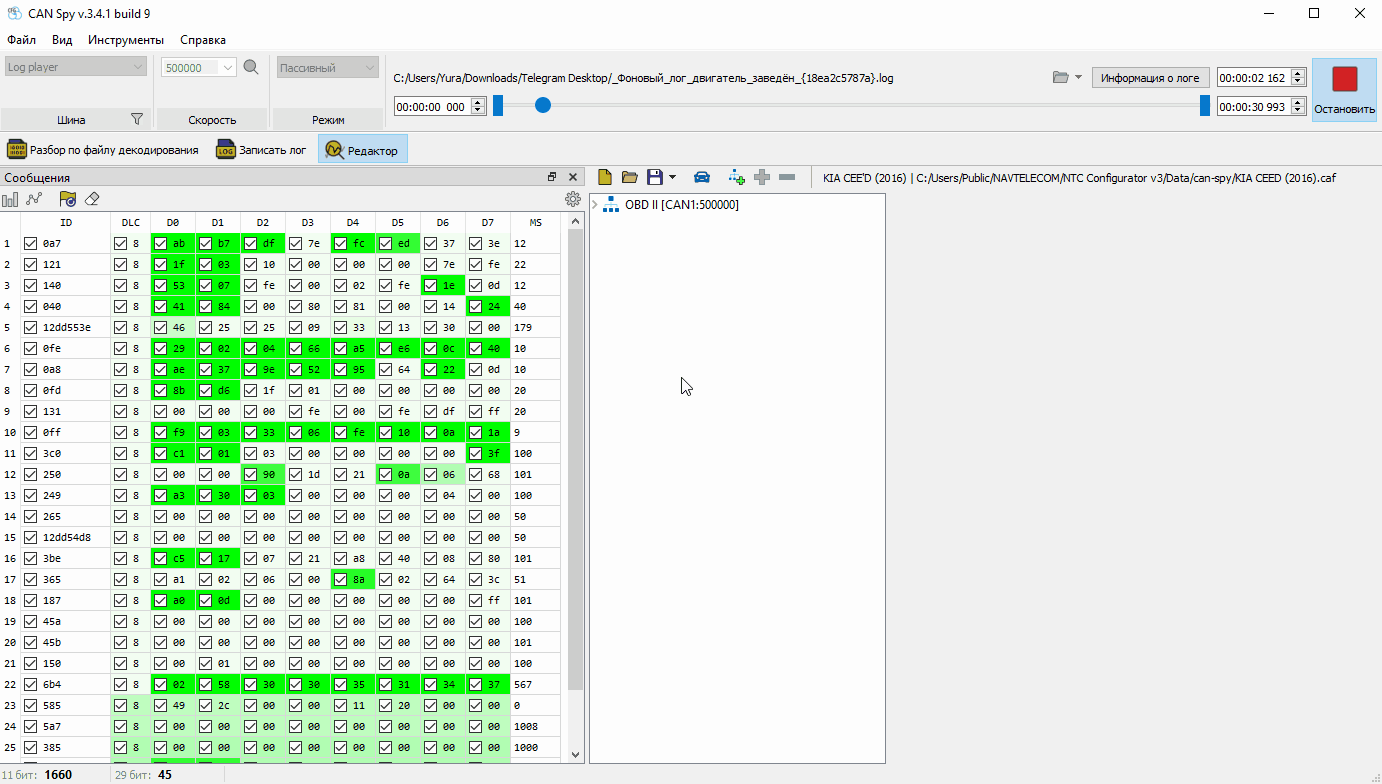
Task: Click the Разбор по файлу декодирования button
Action: 102,150
